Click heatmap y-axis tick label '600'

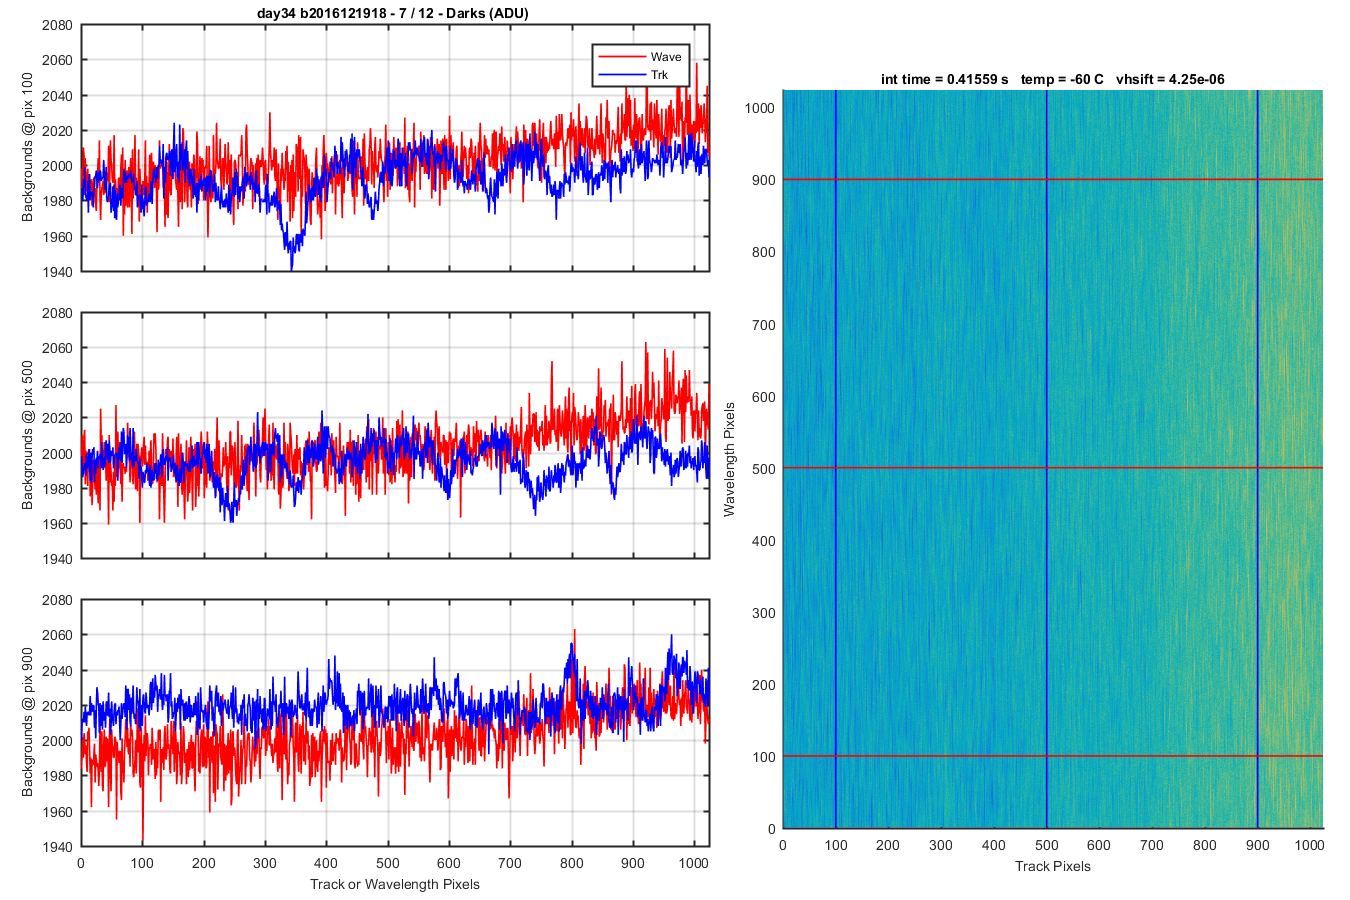click(x=764, y=397)
